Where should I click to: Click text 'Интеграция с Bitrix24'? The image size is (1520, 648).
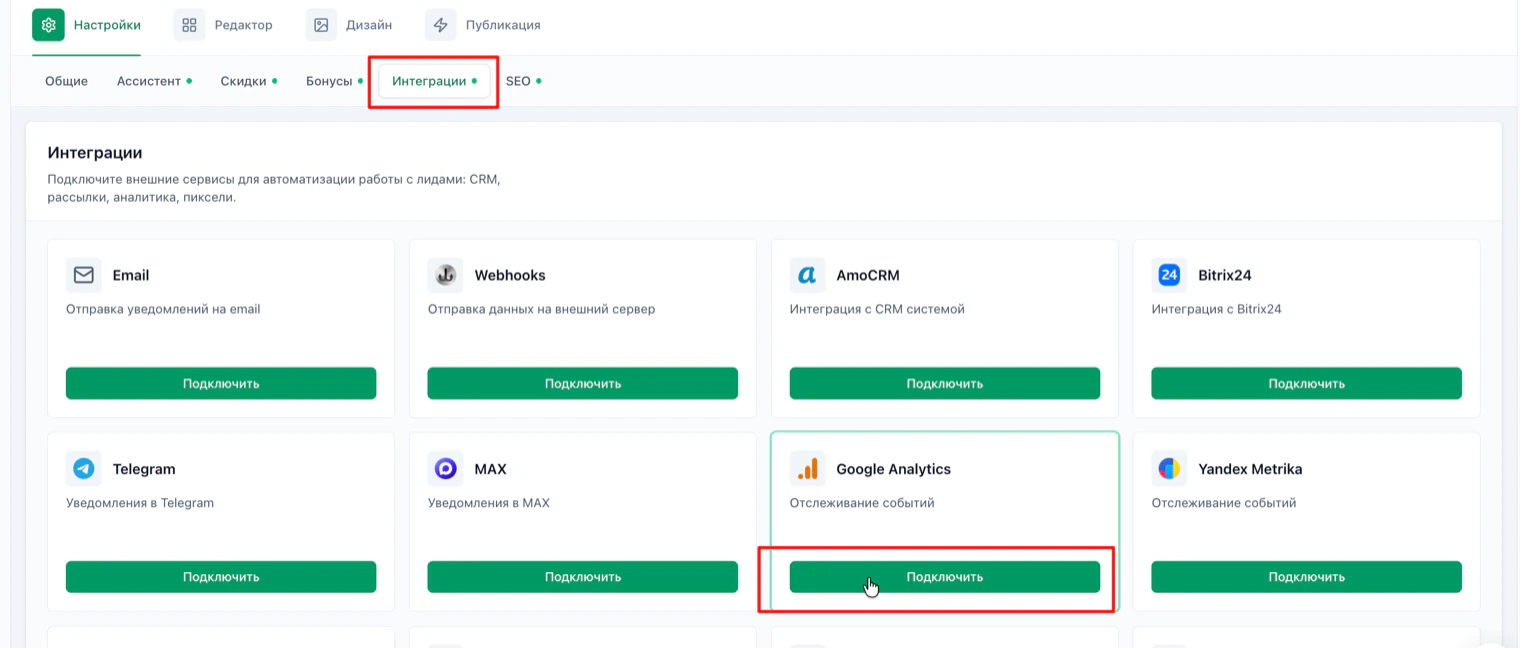1216,309
